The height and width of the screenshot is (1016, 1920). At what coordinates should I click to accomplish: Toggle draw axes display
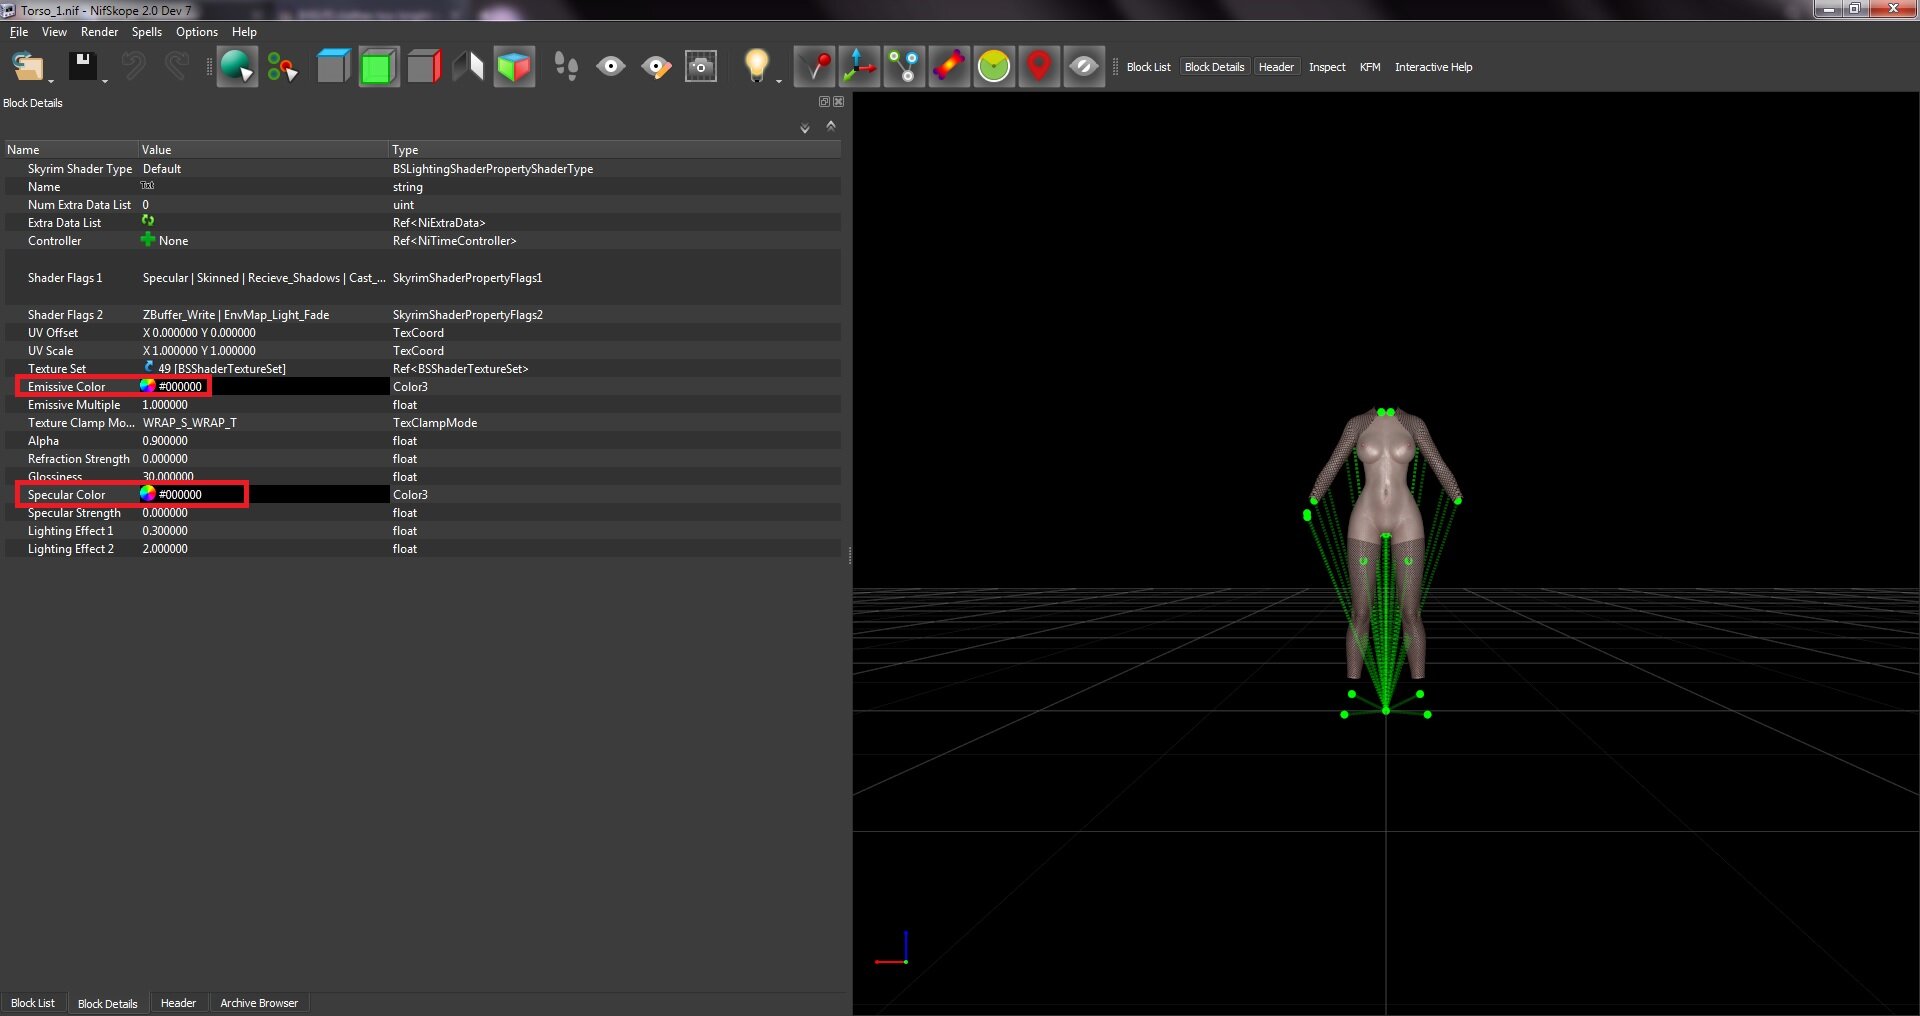(859, 67)
